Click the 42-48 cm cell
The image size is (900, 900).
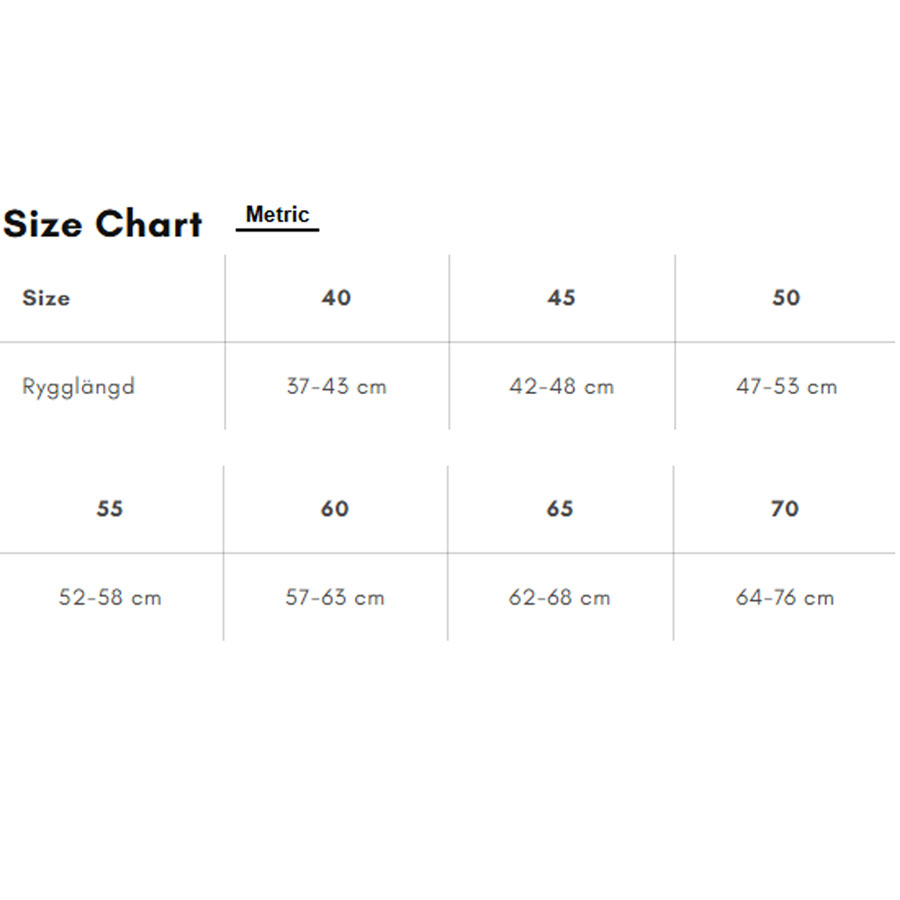pyautogui.click(x=562, y=386)
